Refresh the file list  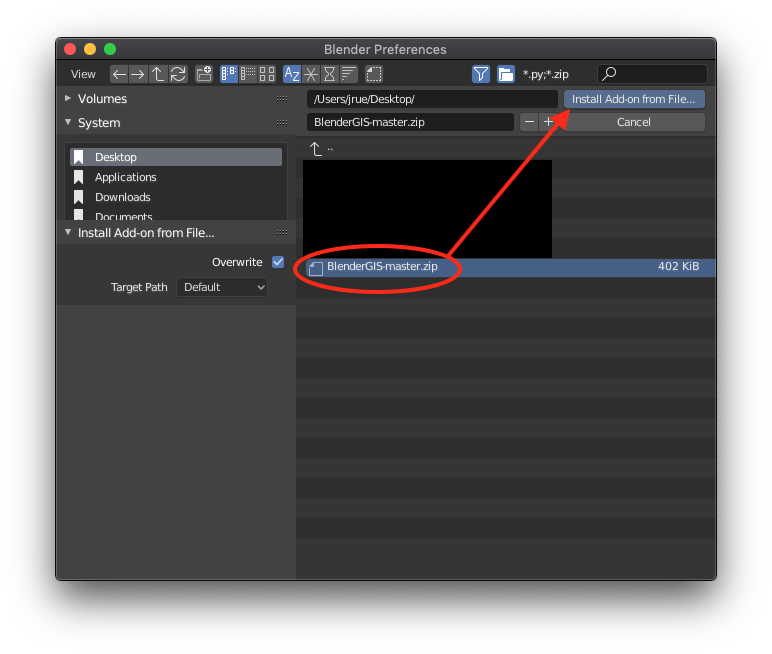[178, 74]
